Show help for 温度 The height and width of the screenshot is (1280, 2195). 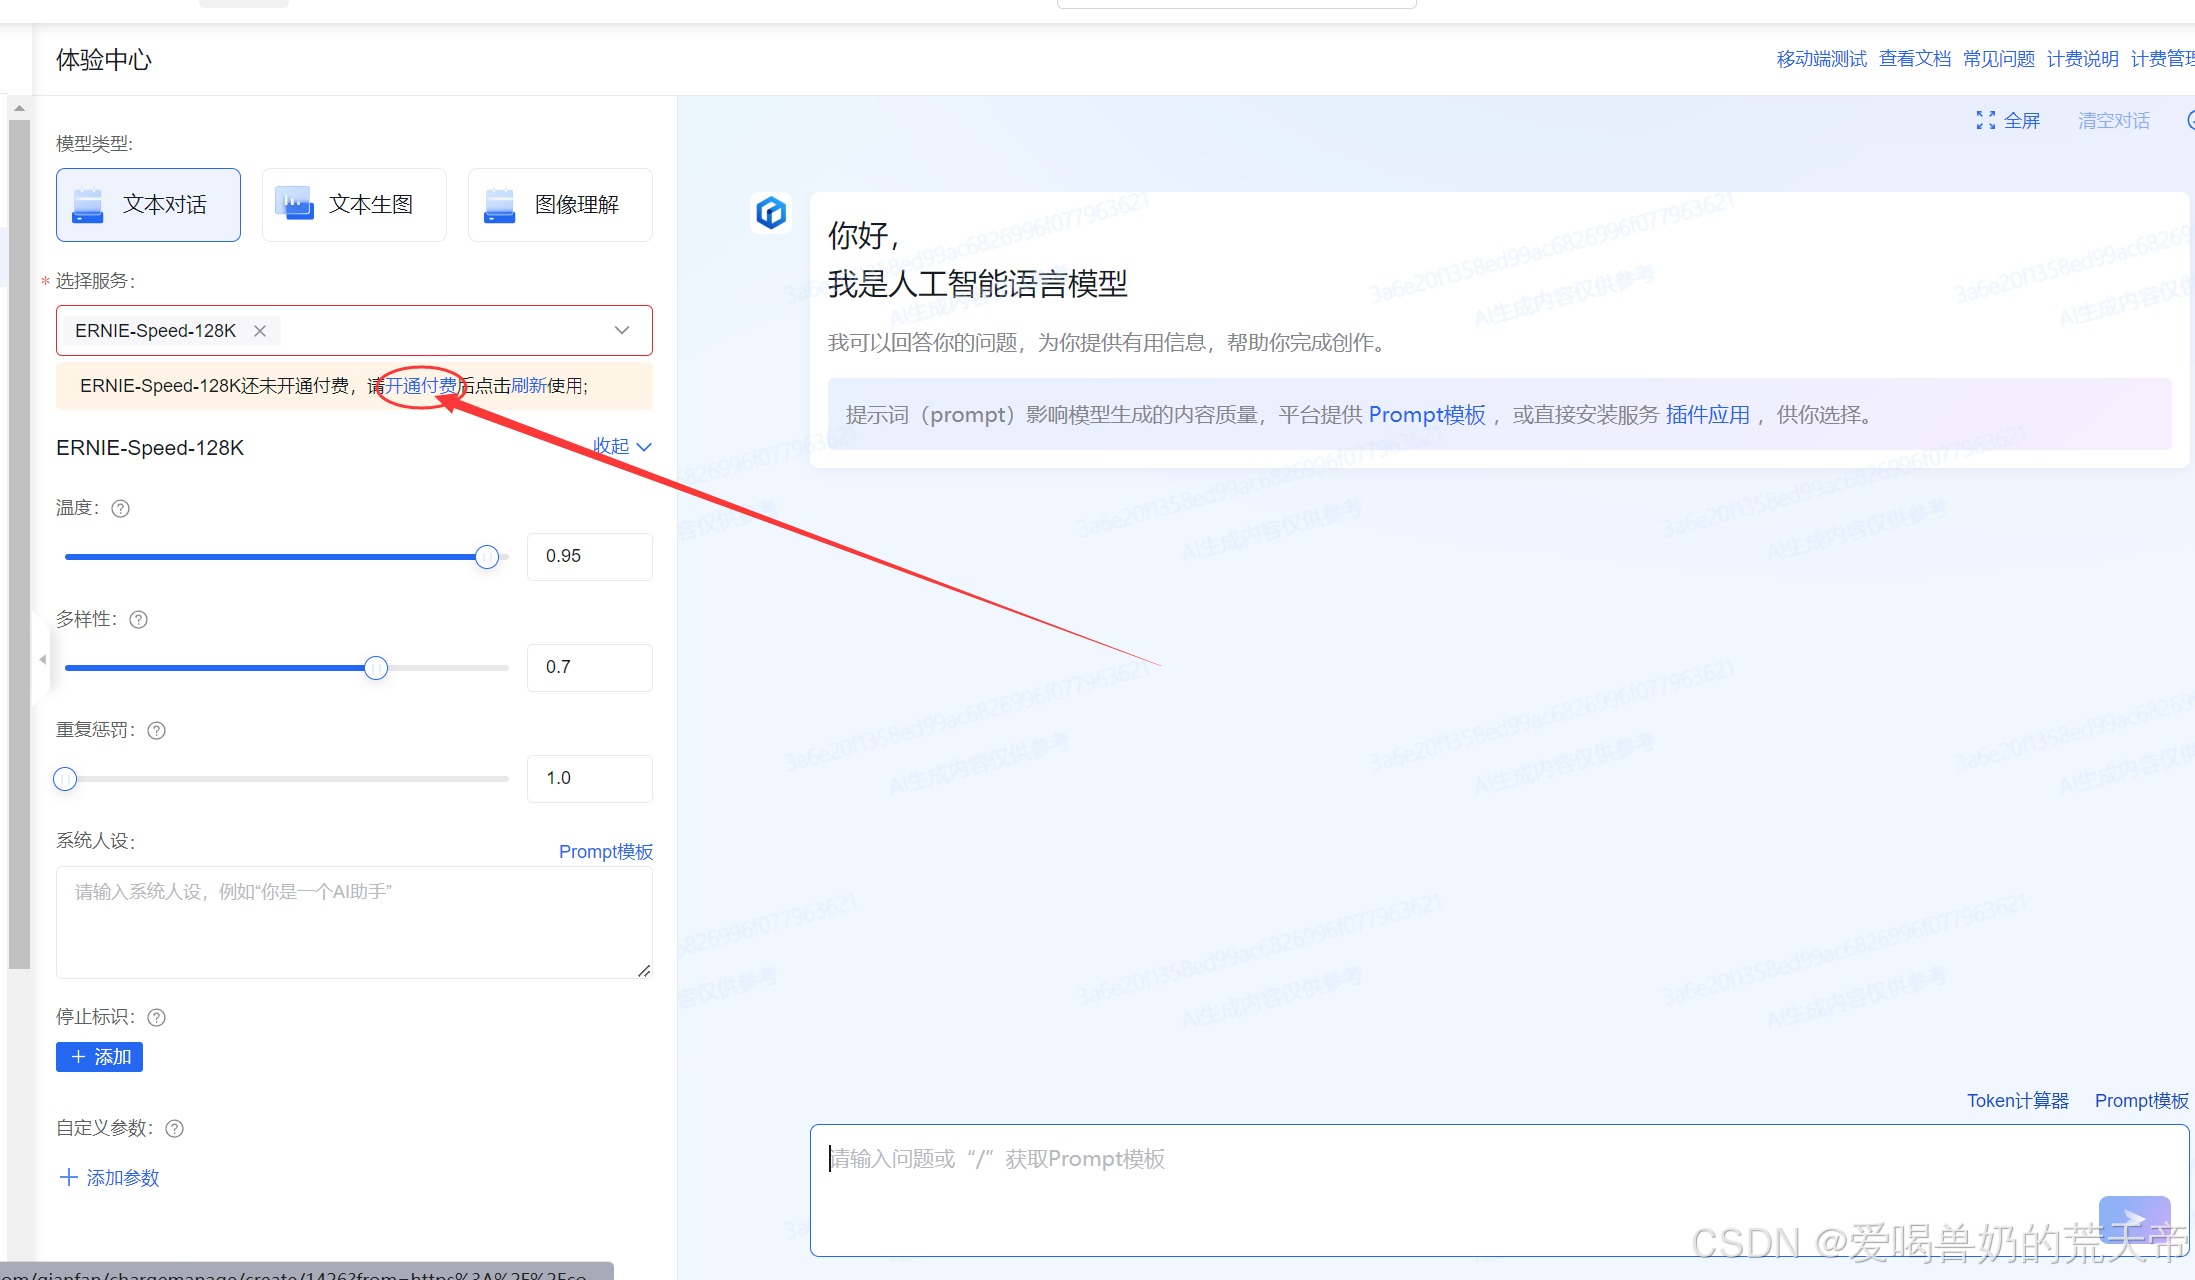tap(120, 509)
